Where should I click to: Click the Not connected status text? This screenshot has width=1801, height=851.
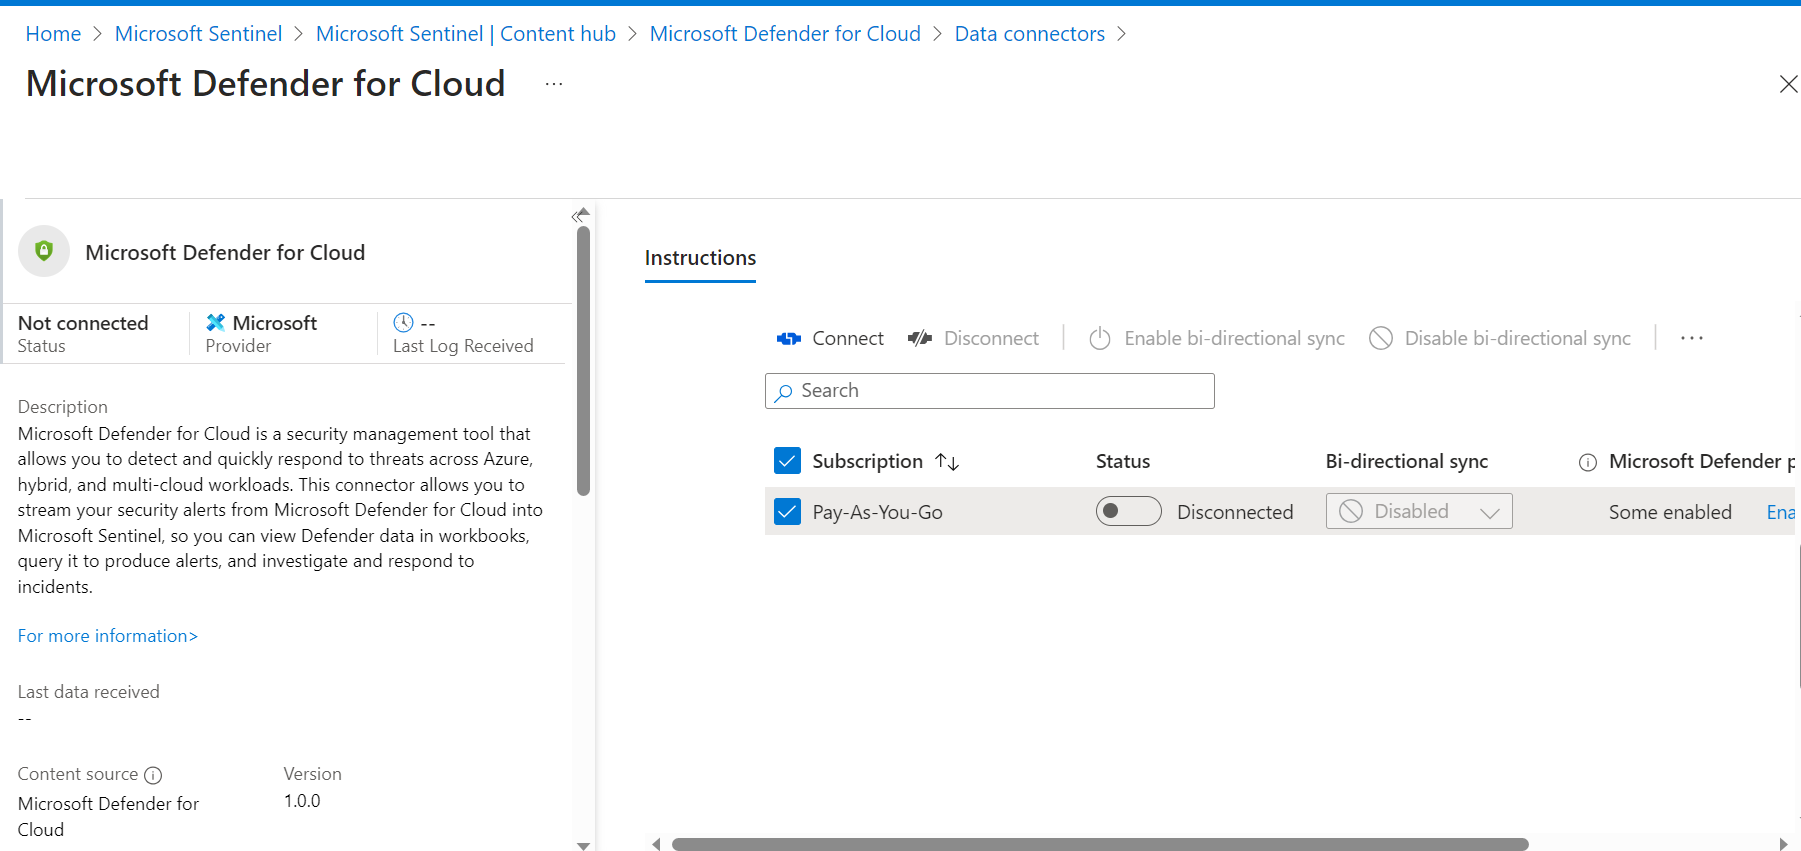(x=83, y=323)
